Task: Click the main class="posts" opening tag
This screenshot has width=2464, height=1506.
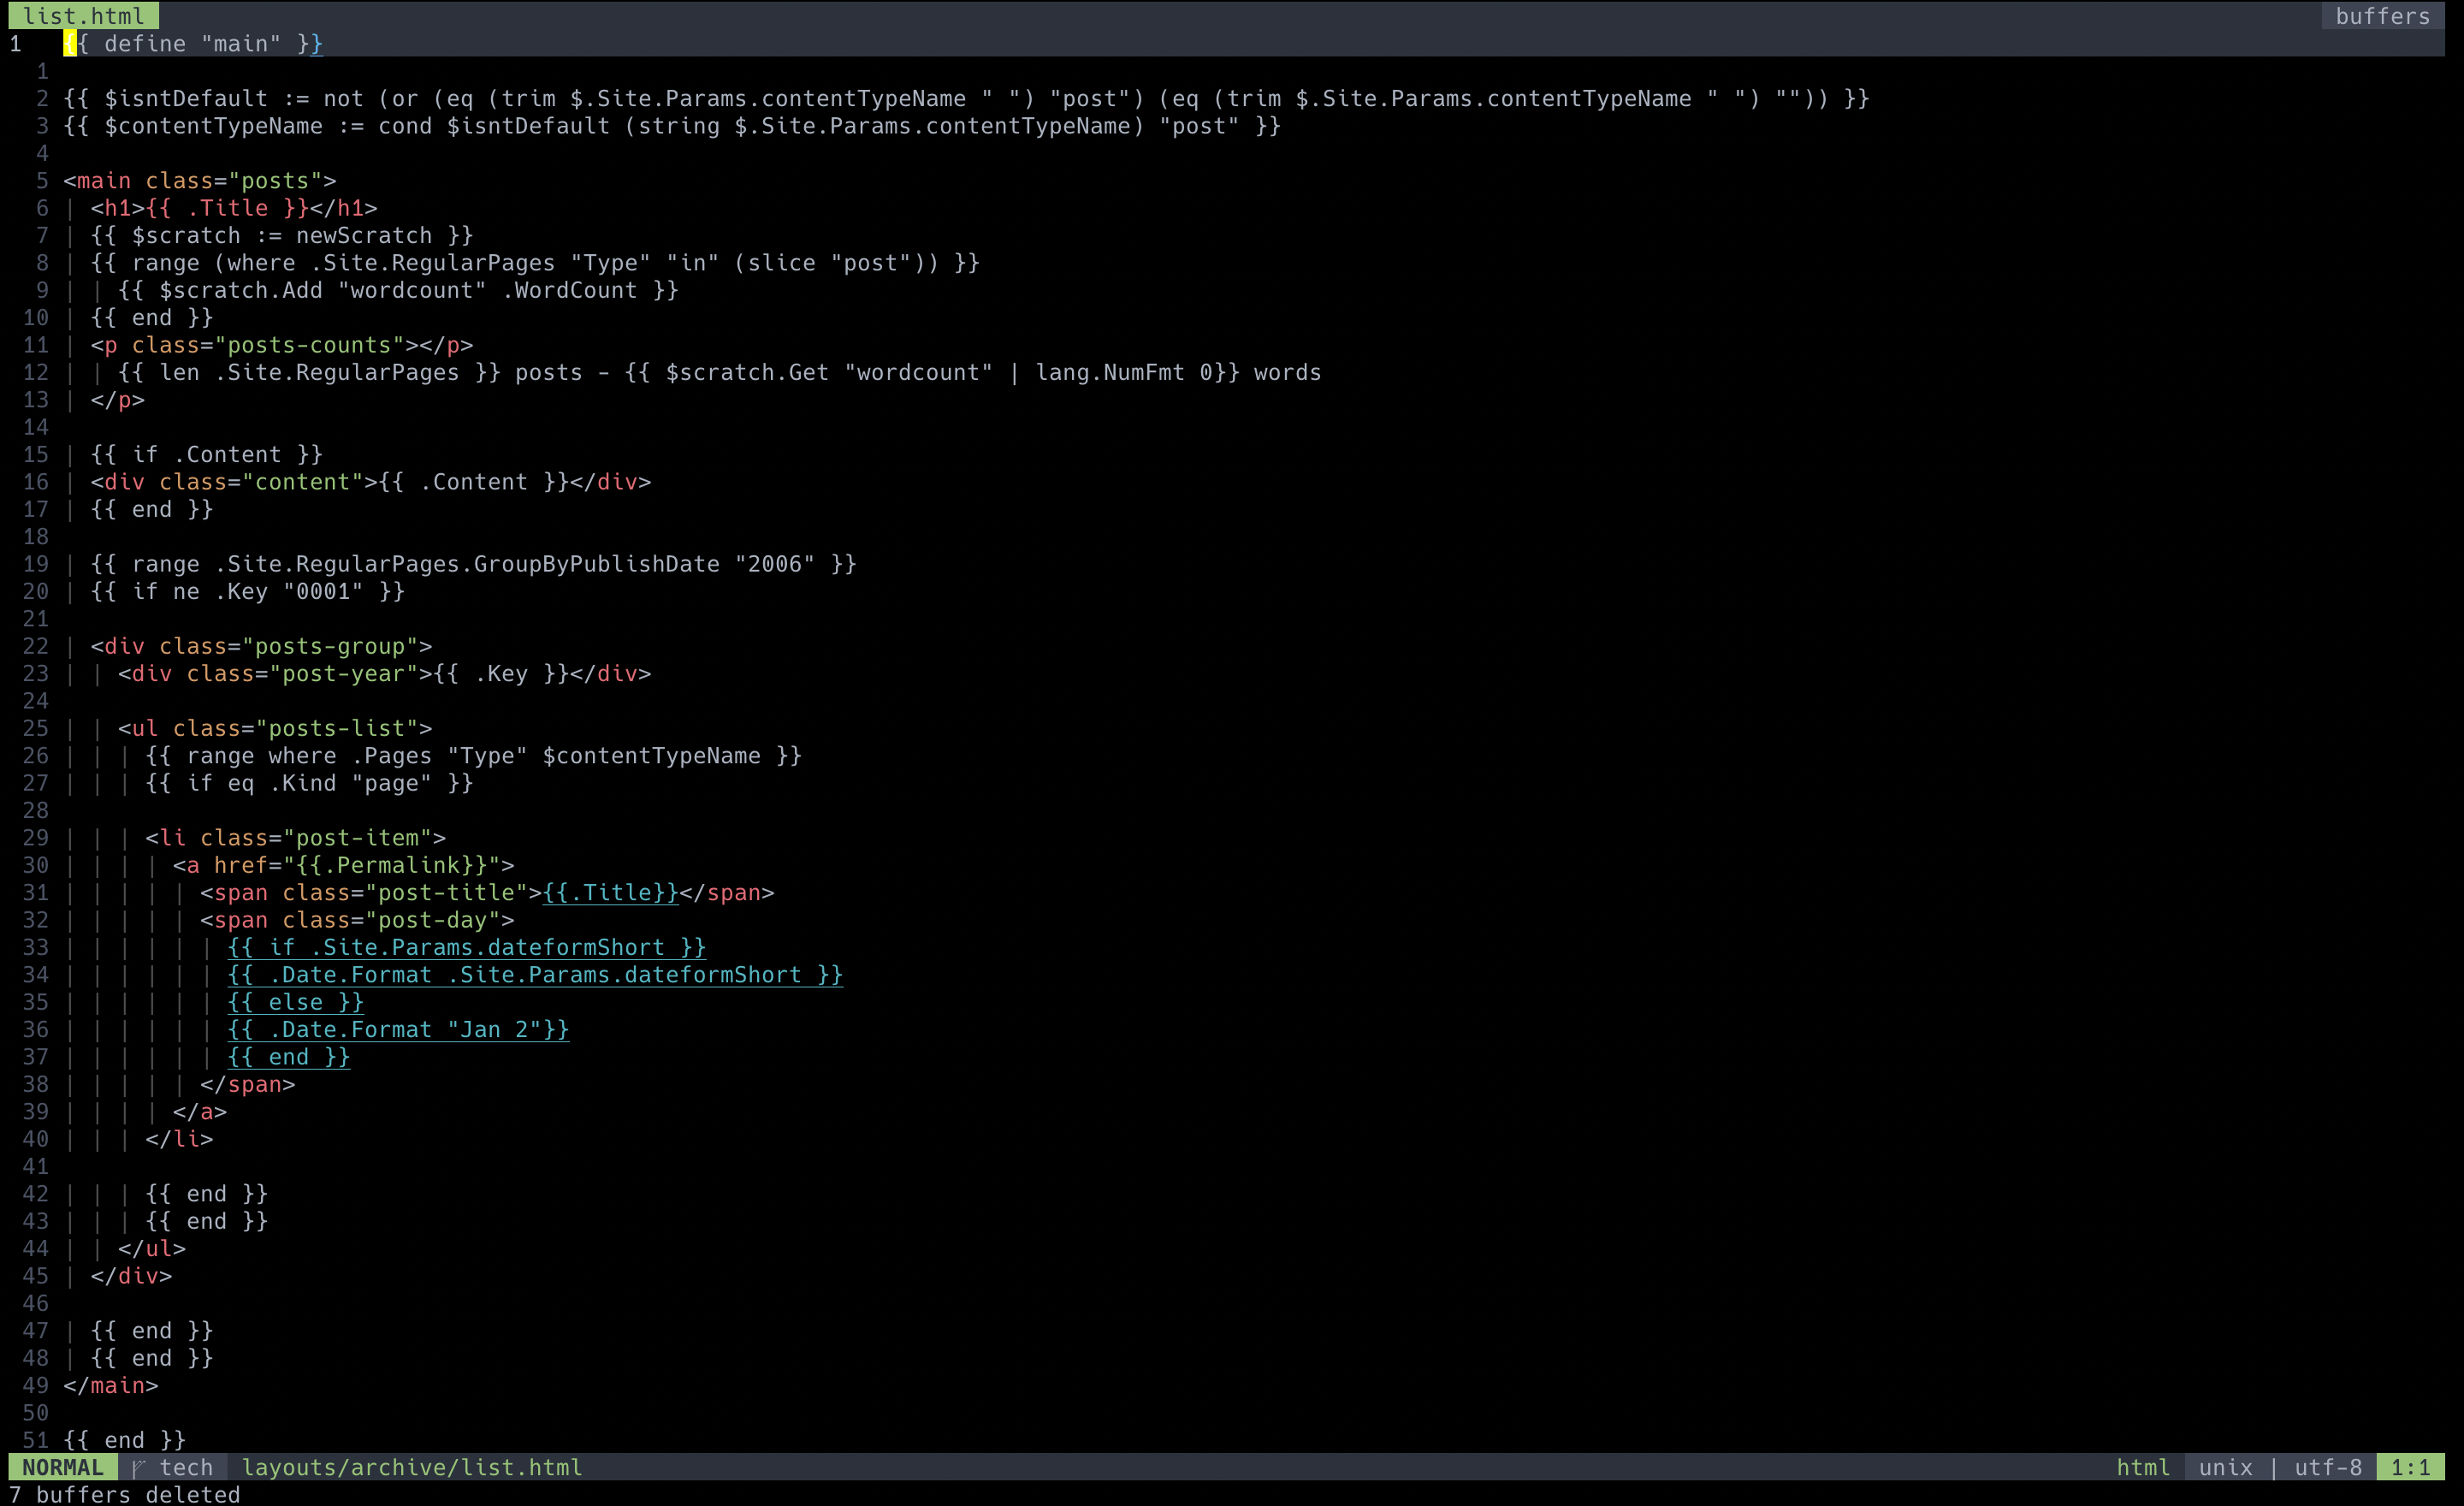Action: click(199, 181)
